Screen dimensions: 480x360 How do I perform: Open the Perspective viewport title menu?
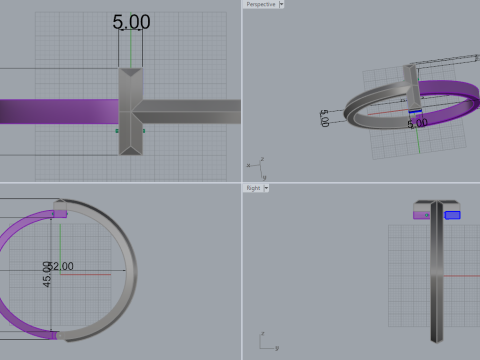pos(261,4)
